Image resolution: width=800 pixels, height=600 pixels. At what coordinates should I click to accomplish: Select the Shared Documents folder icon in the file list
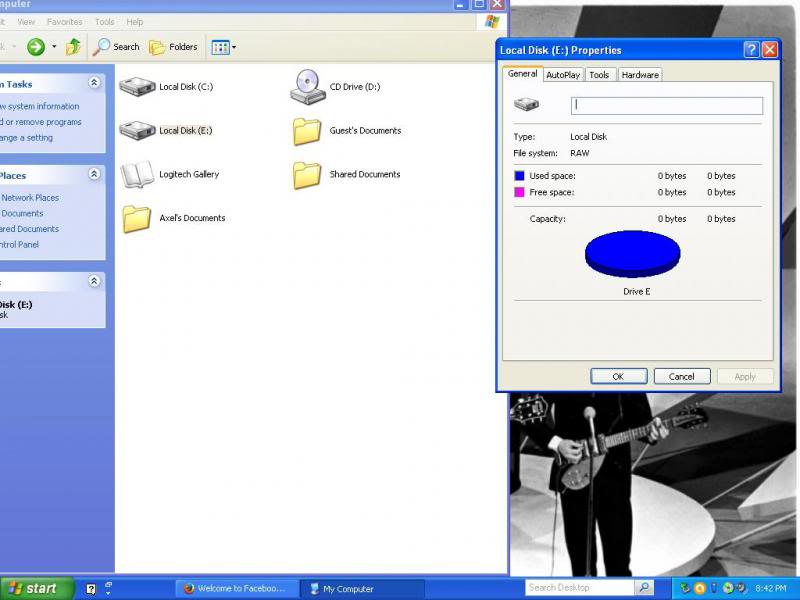tap(307, 175)
